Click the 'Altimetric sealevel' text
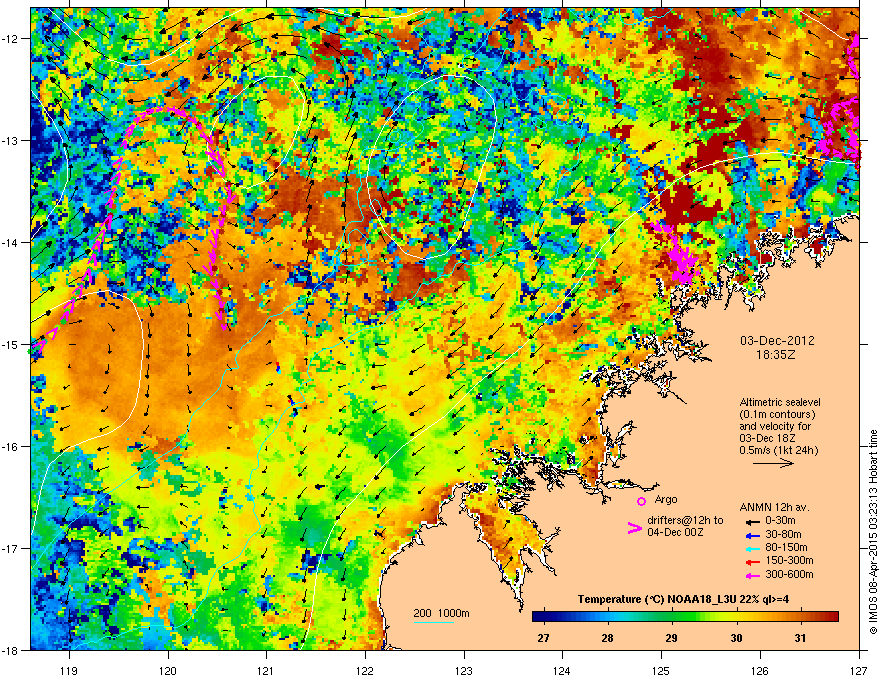This screenshot has width=880, height=680. click(x=780, y=402)
